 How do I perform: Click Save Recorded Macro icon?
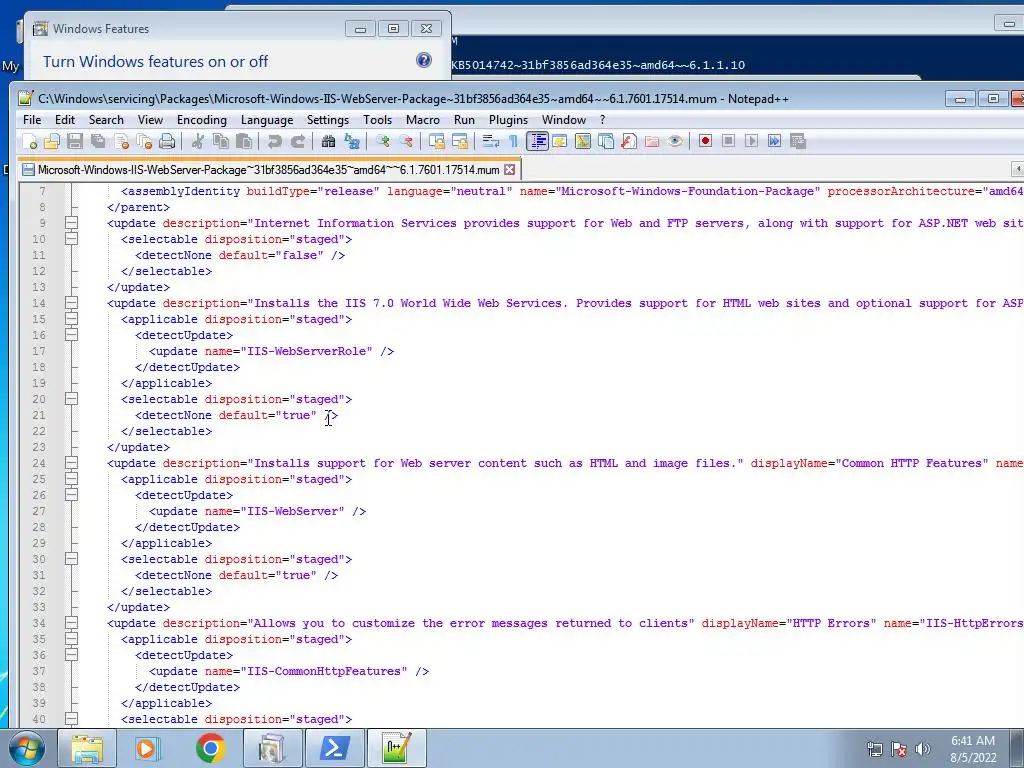click(798, 142)
